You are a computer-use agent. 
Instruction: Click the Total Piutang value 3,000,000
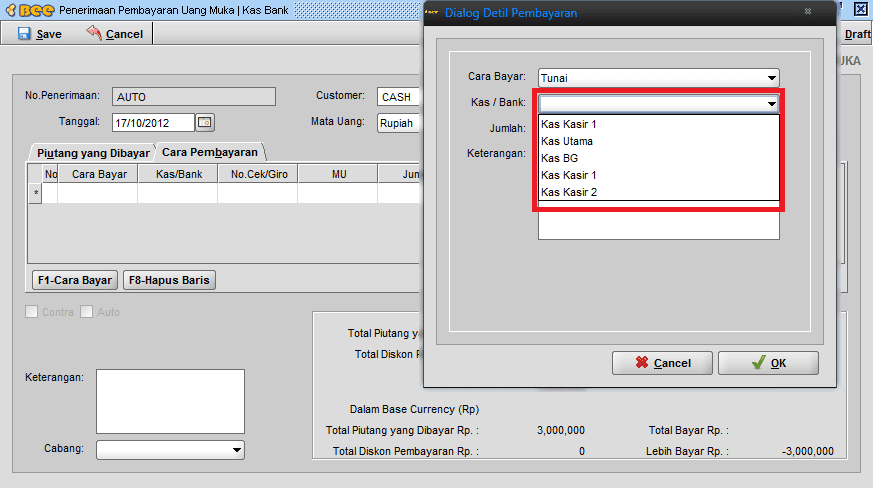click(561, 430)
